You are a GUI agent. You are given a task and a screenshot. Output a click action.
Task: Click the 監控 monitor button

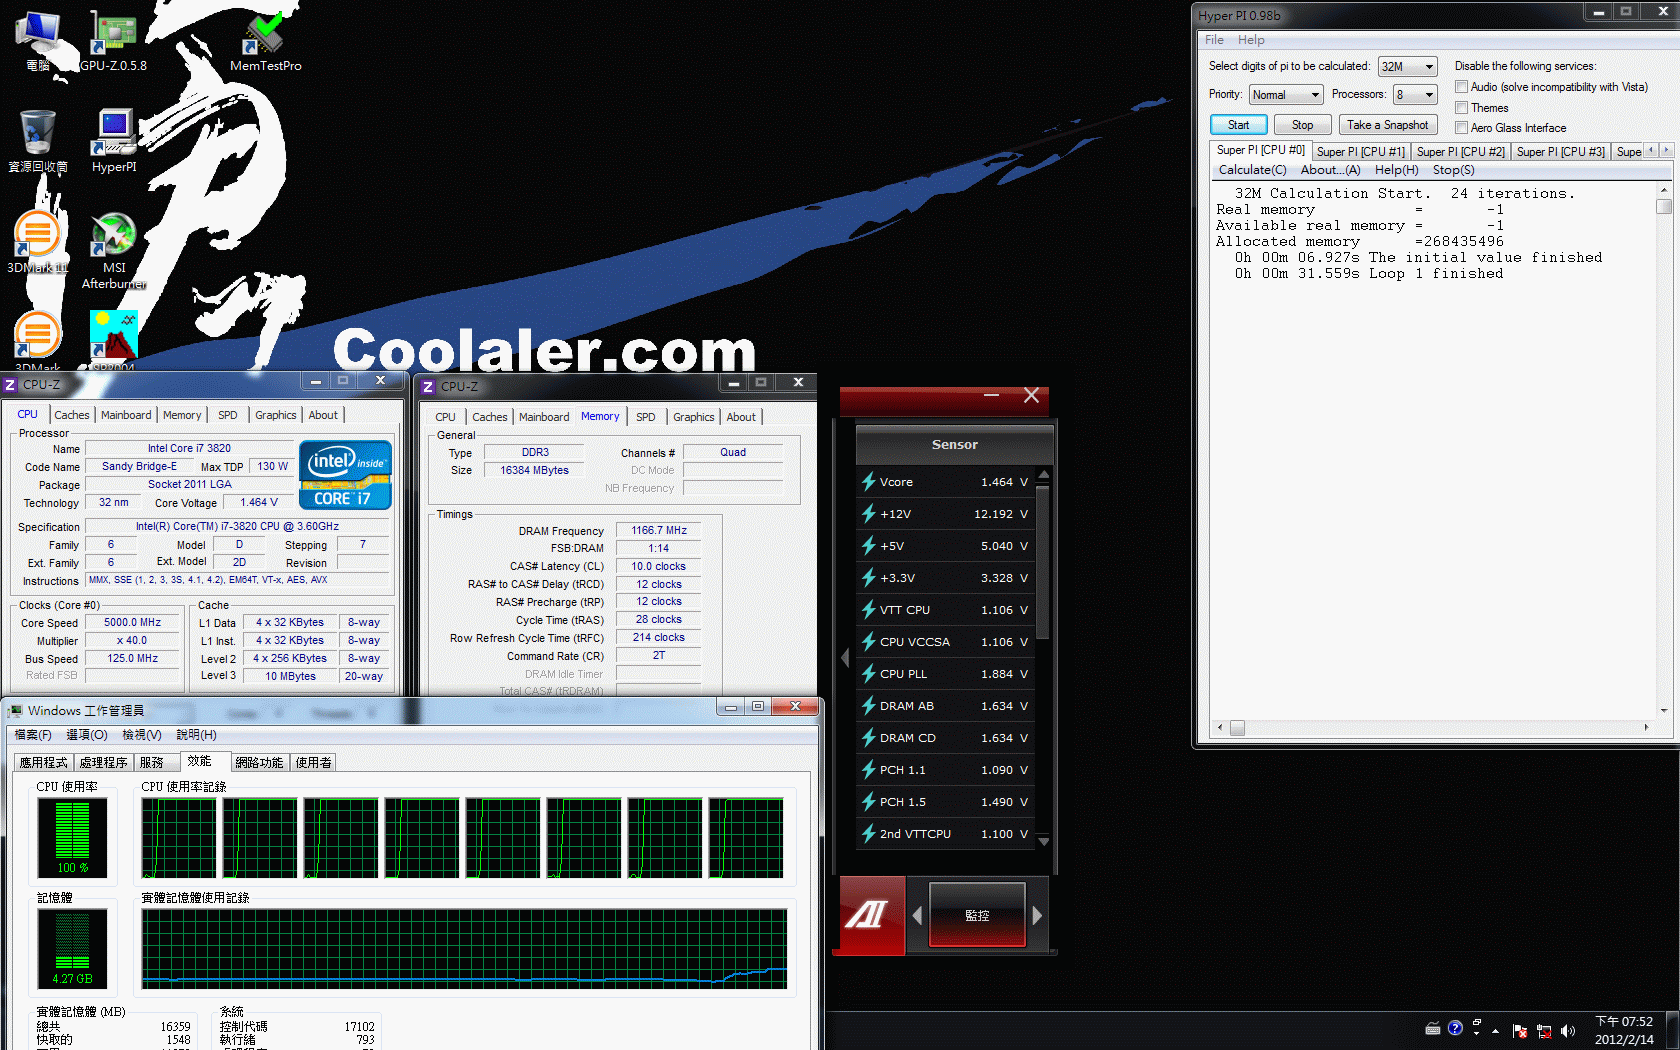click(977, 915)
